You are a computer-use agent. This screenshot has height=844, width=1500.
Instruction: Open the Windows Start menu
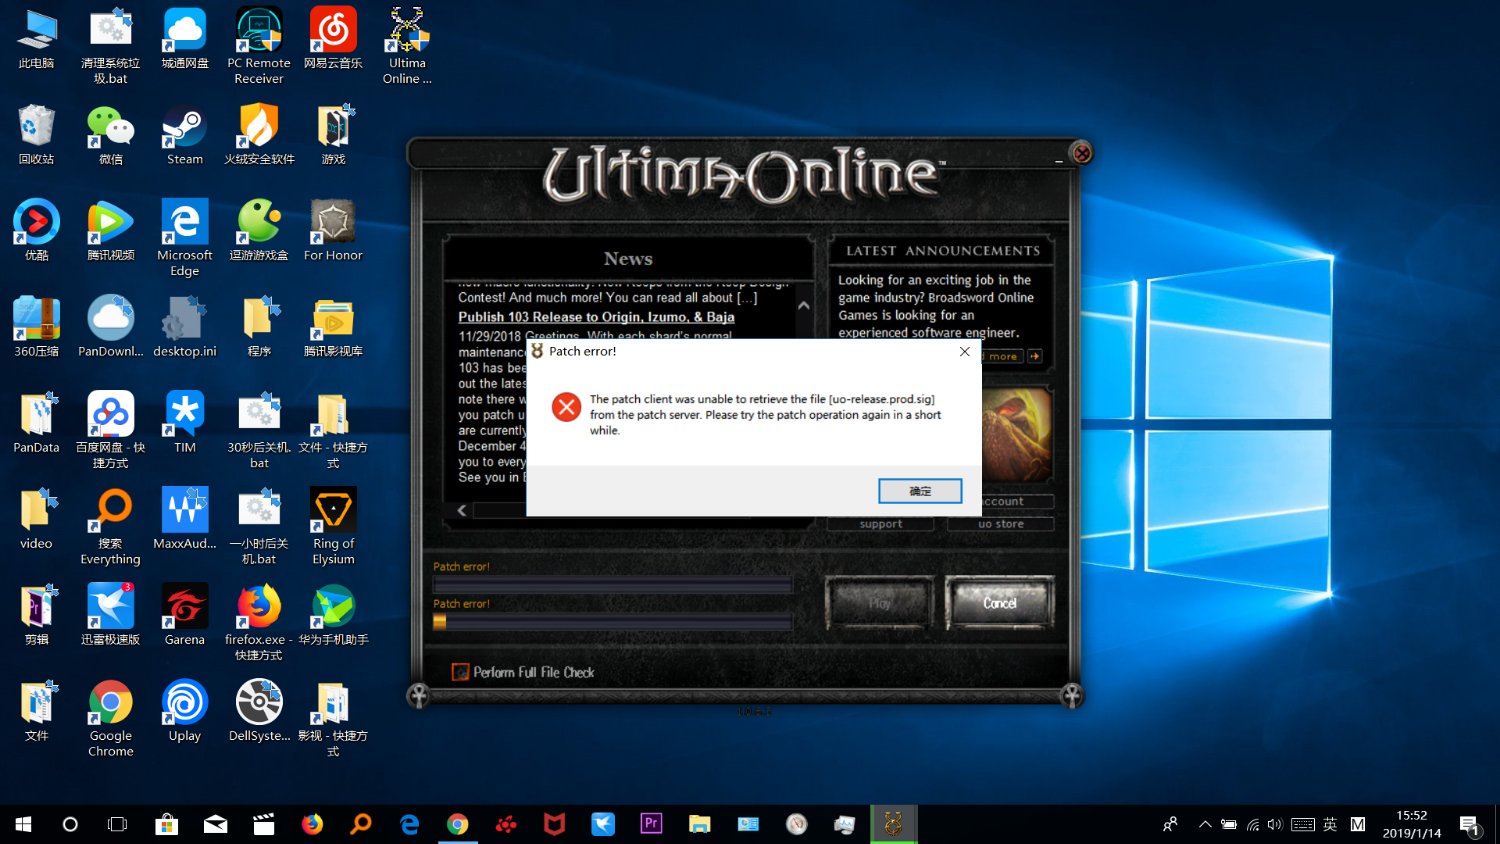pyautogui.click(x=23, y=824)
